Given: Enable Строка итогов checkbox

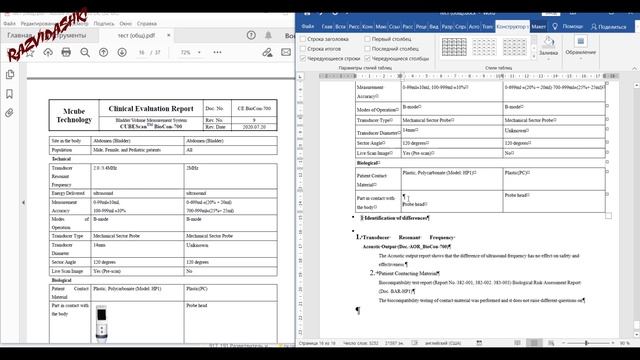Looking at the screenshot, I should click(x=303, y=49).
